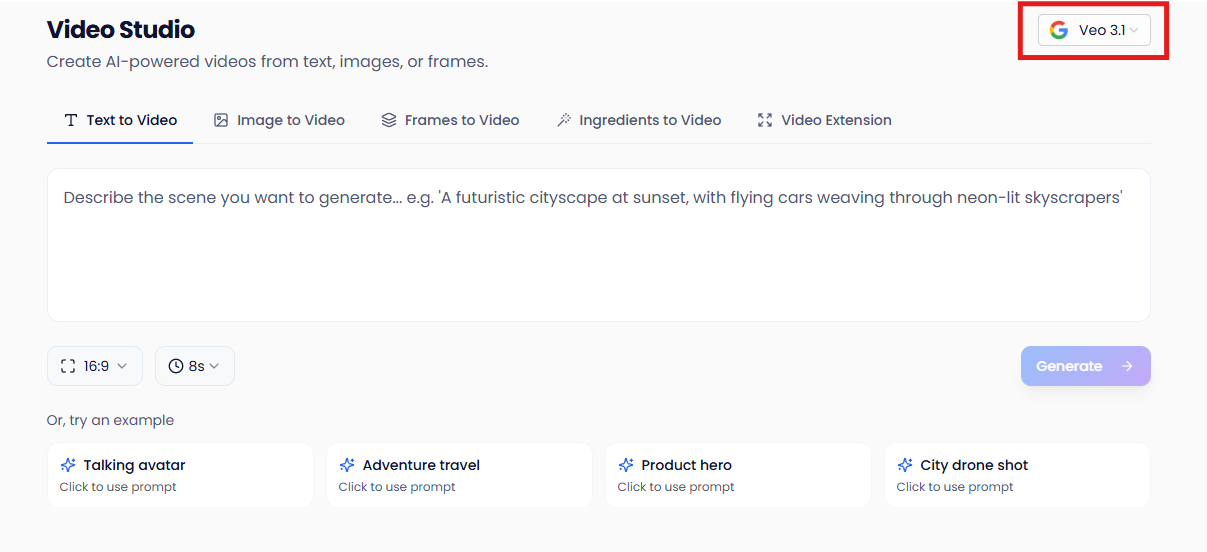The height and width of the screenshot is (552, 1207).
Task: Click the sparkle icon on City drone shot
Action: pyautogui.click(x=905, y=465)
